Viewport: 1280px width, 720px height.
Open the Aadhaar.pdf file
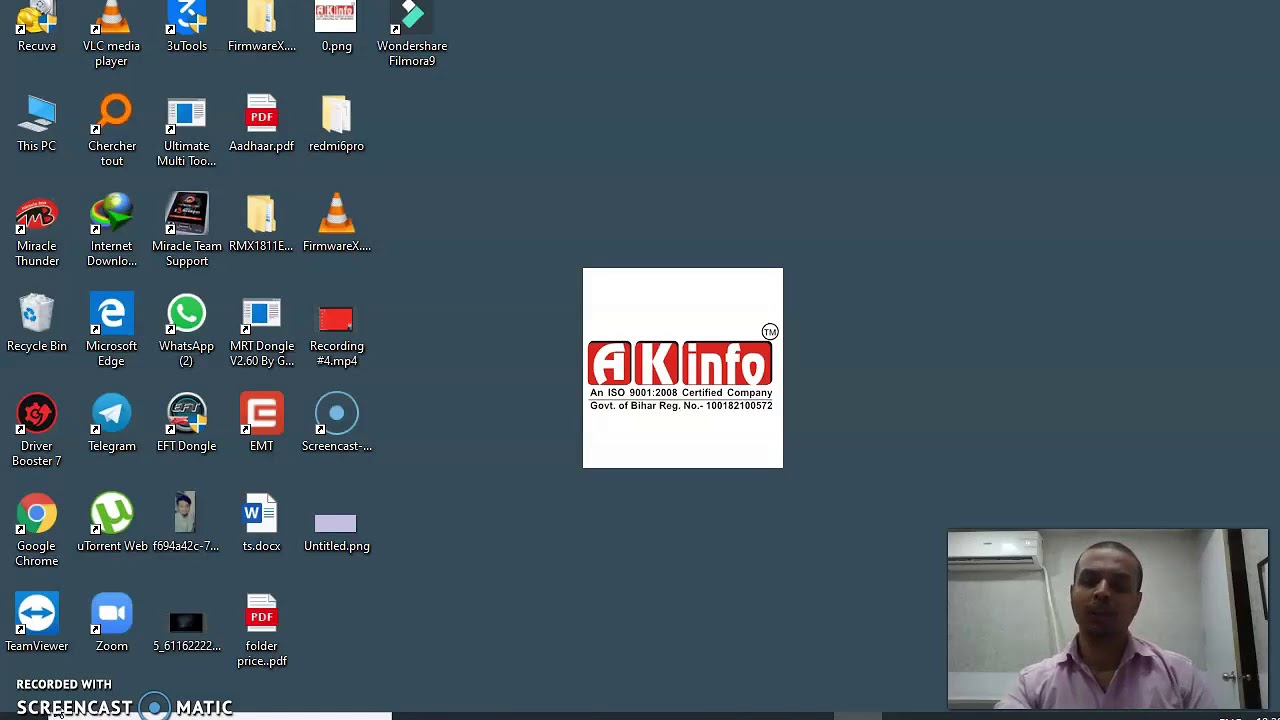(261, 124)
